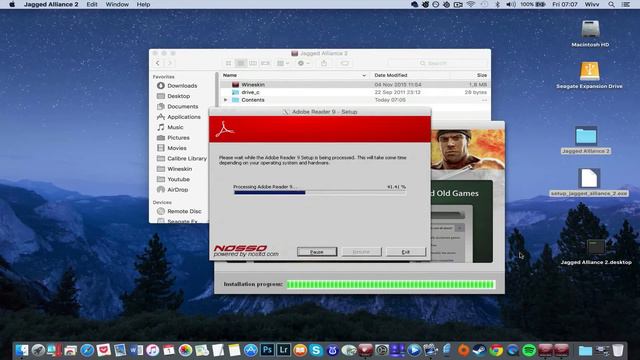
Task: Open the Finder arrange-by dropdown
Action: [282, 63]
